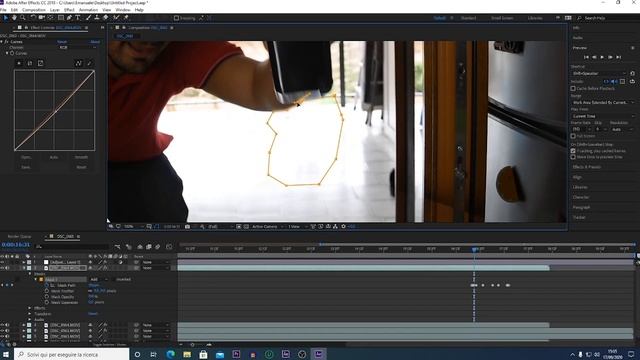The width and height of the screenshot is (640, 360).
Task: Click the Auto button under Curves graph
Action: (53, 157)
